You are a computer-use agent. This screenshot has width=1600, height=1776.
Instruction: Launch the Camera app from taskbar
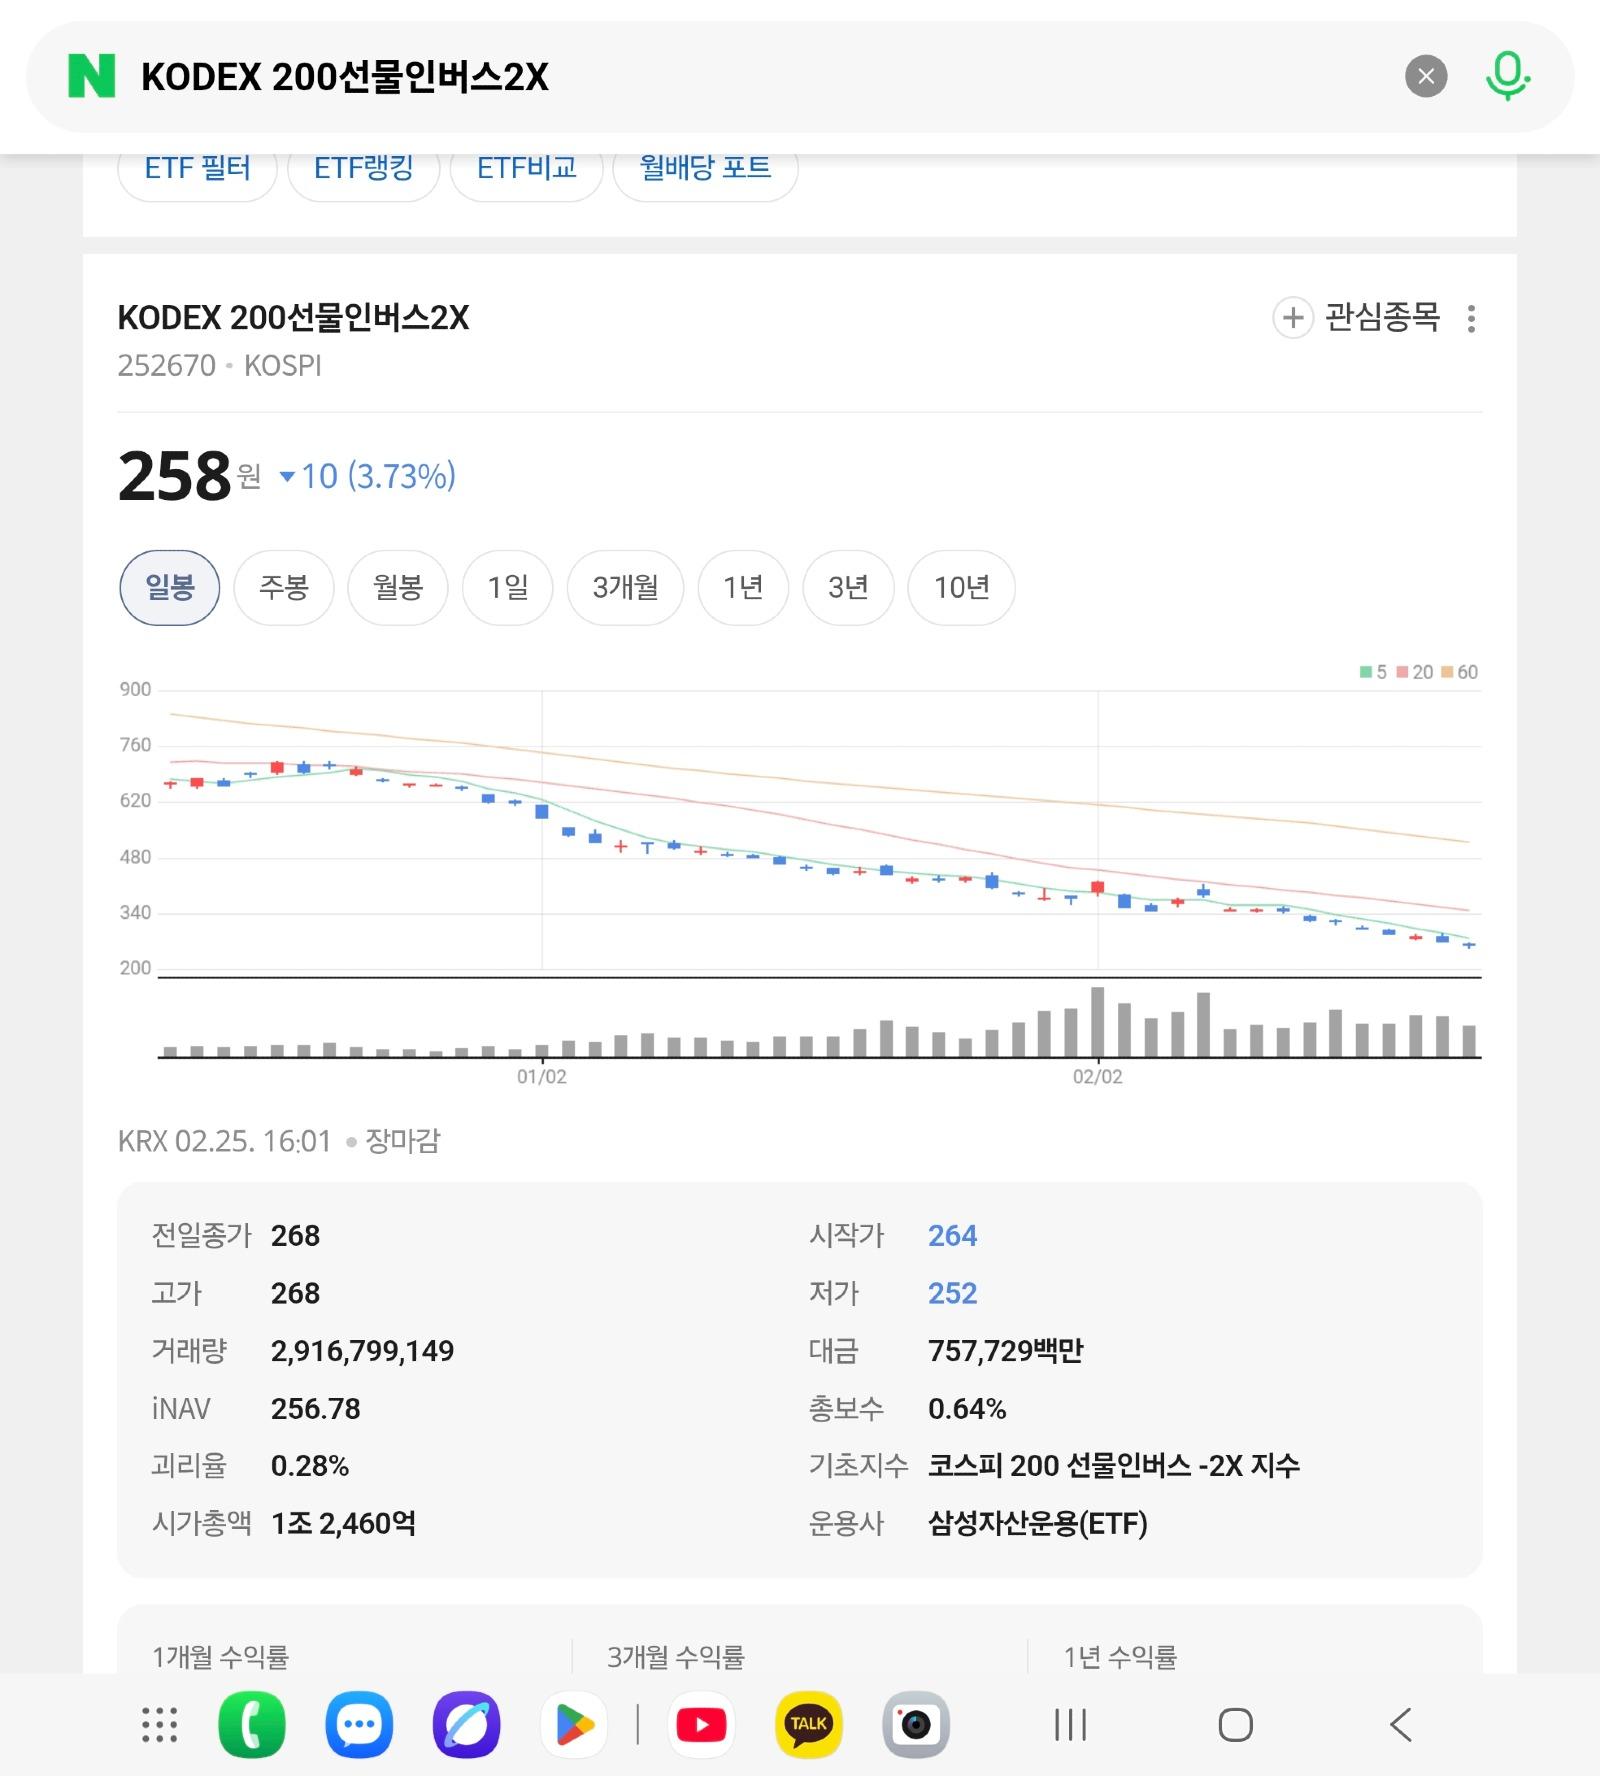click(x=916, y=1725)
